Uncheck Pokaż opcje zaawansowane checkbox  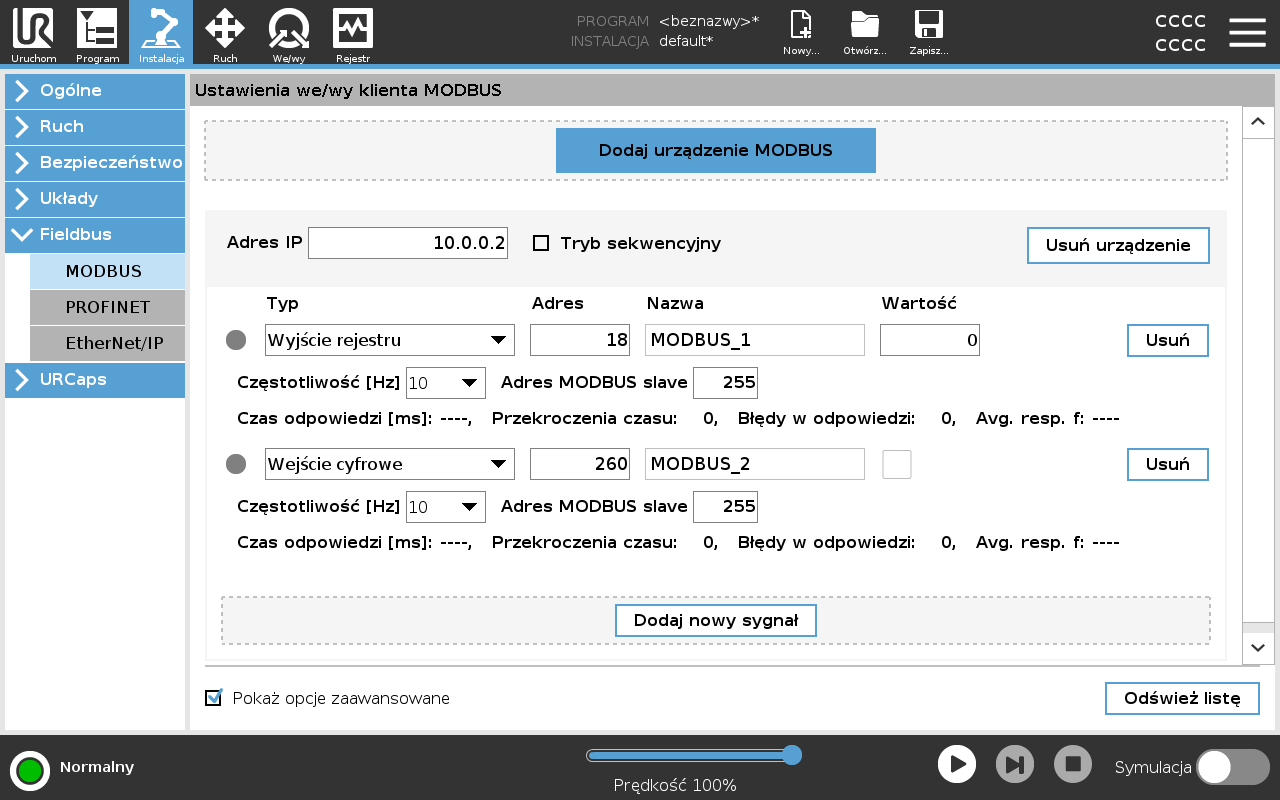[x=213, y=698]
